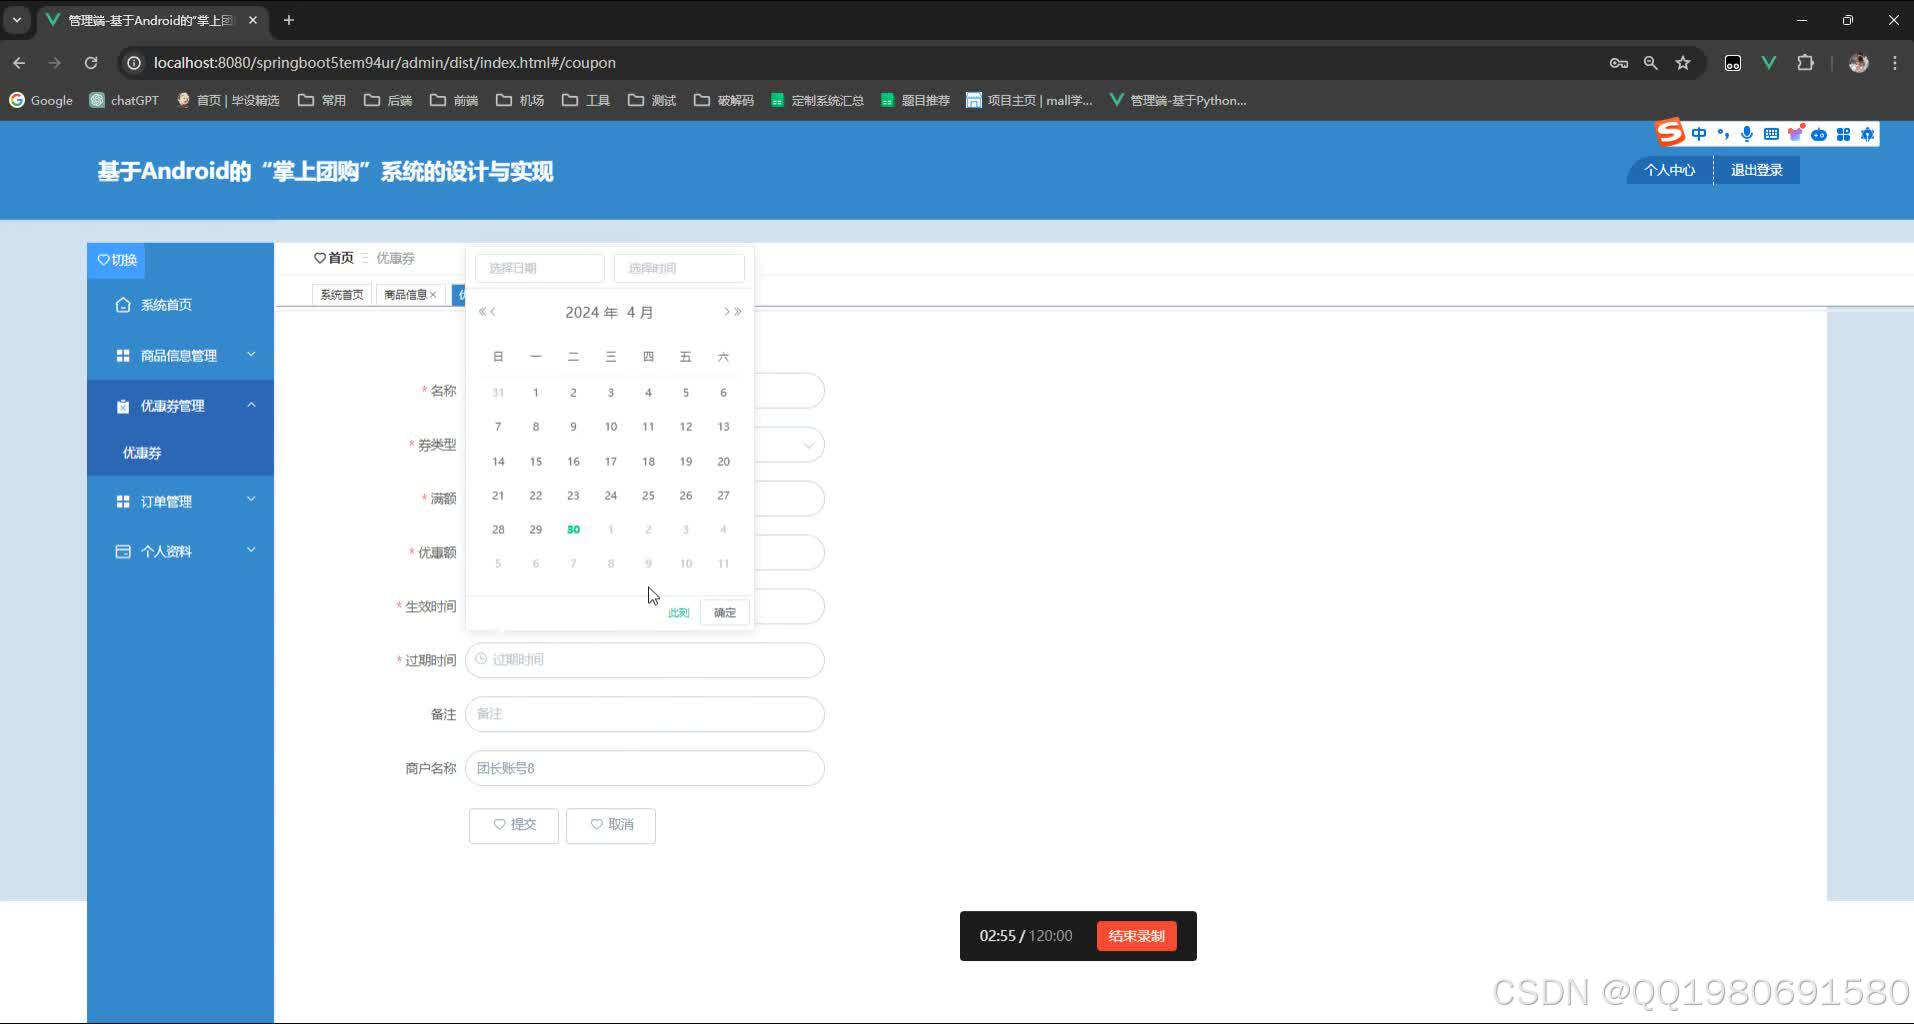Click 退出登录 logout button

[x=1757, y=170]
